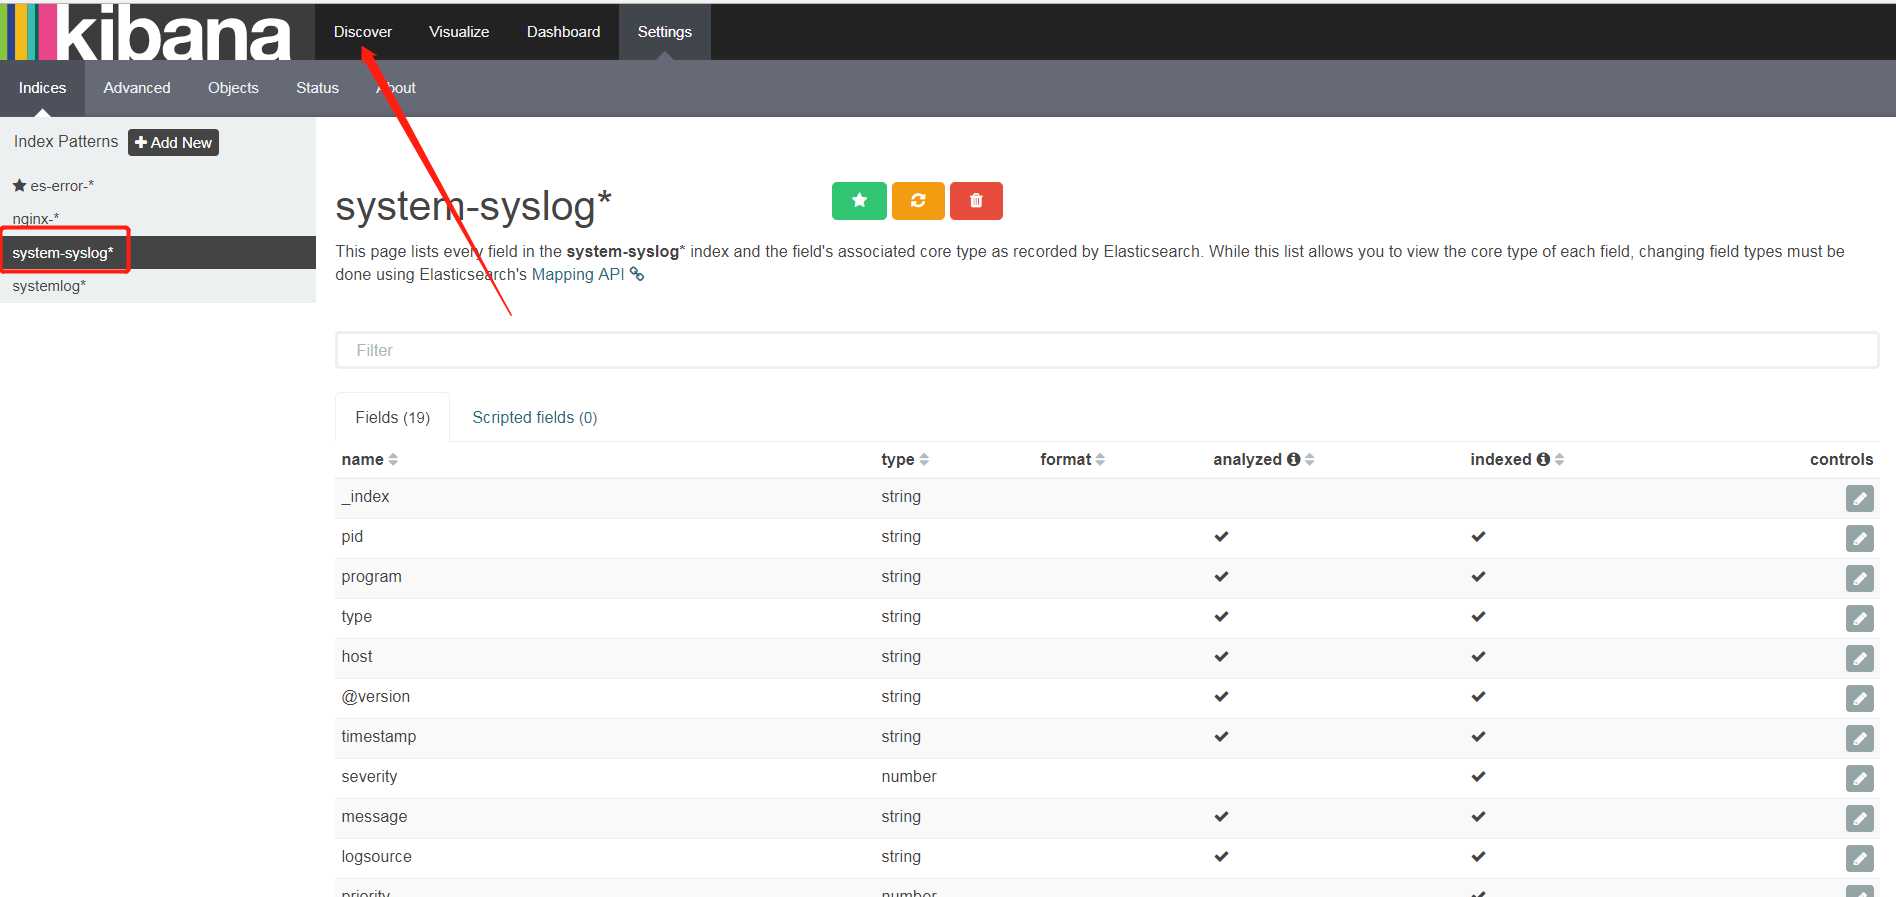Open the Dashboard page

click(563, 32)
